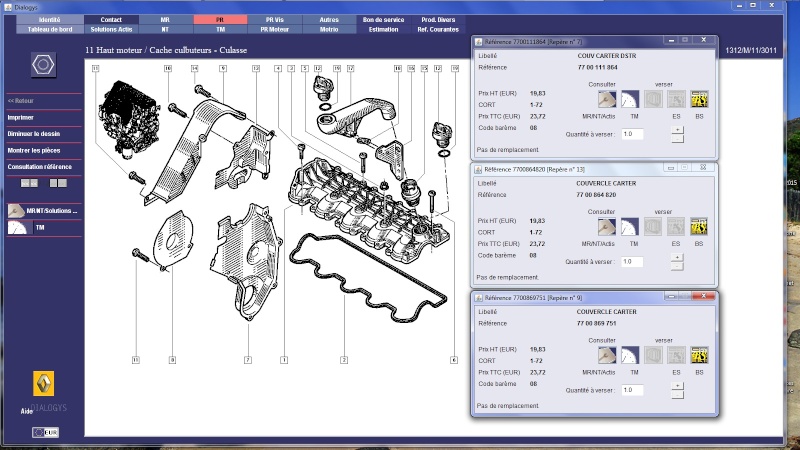The width and height of the screenshot is (800, 450).
Task: Go to Tableau de bord
Action: [50, 29]
